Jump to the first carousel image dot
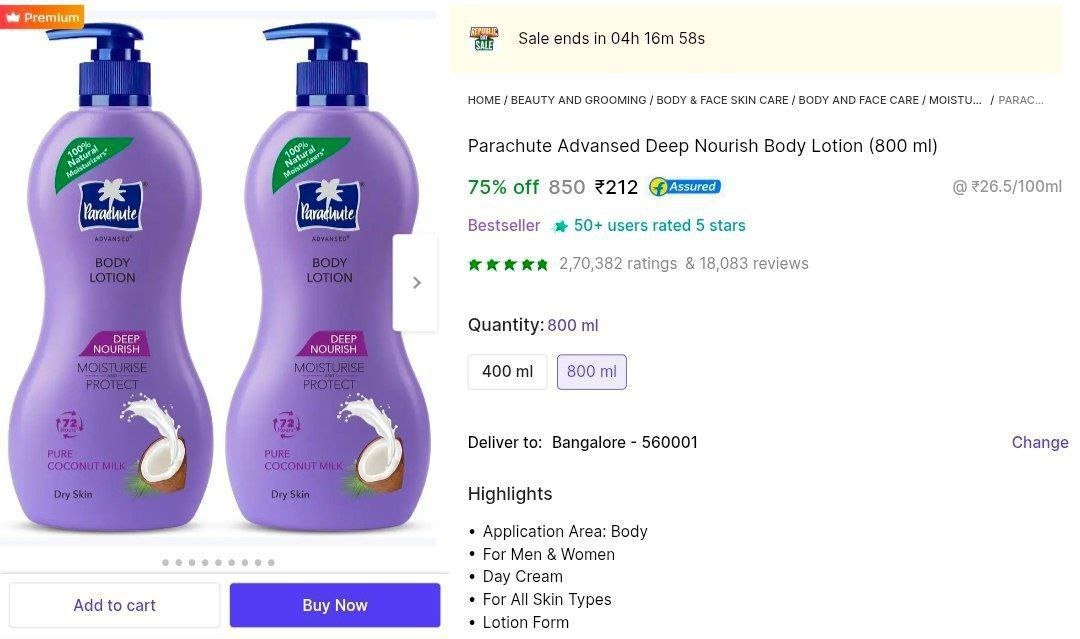The height and width of the screenshot is (639, 1080). point(165,563)
